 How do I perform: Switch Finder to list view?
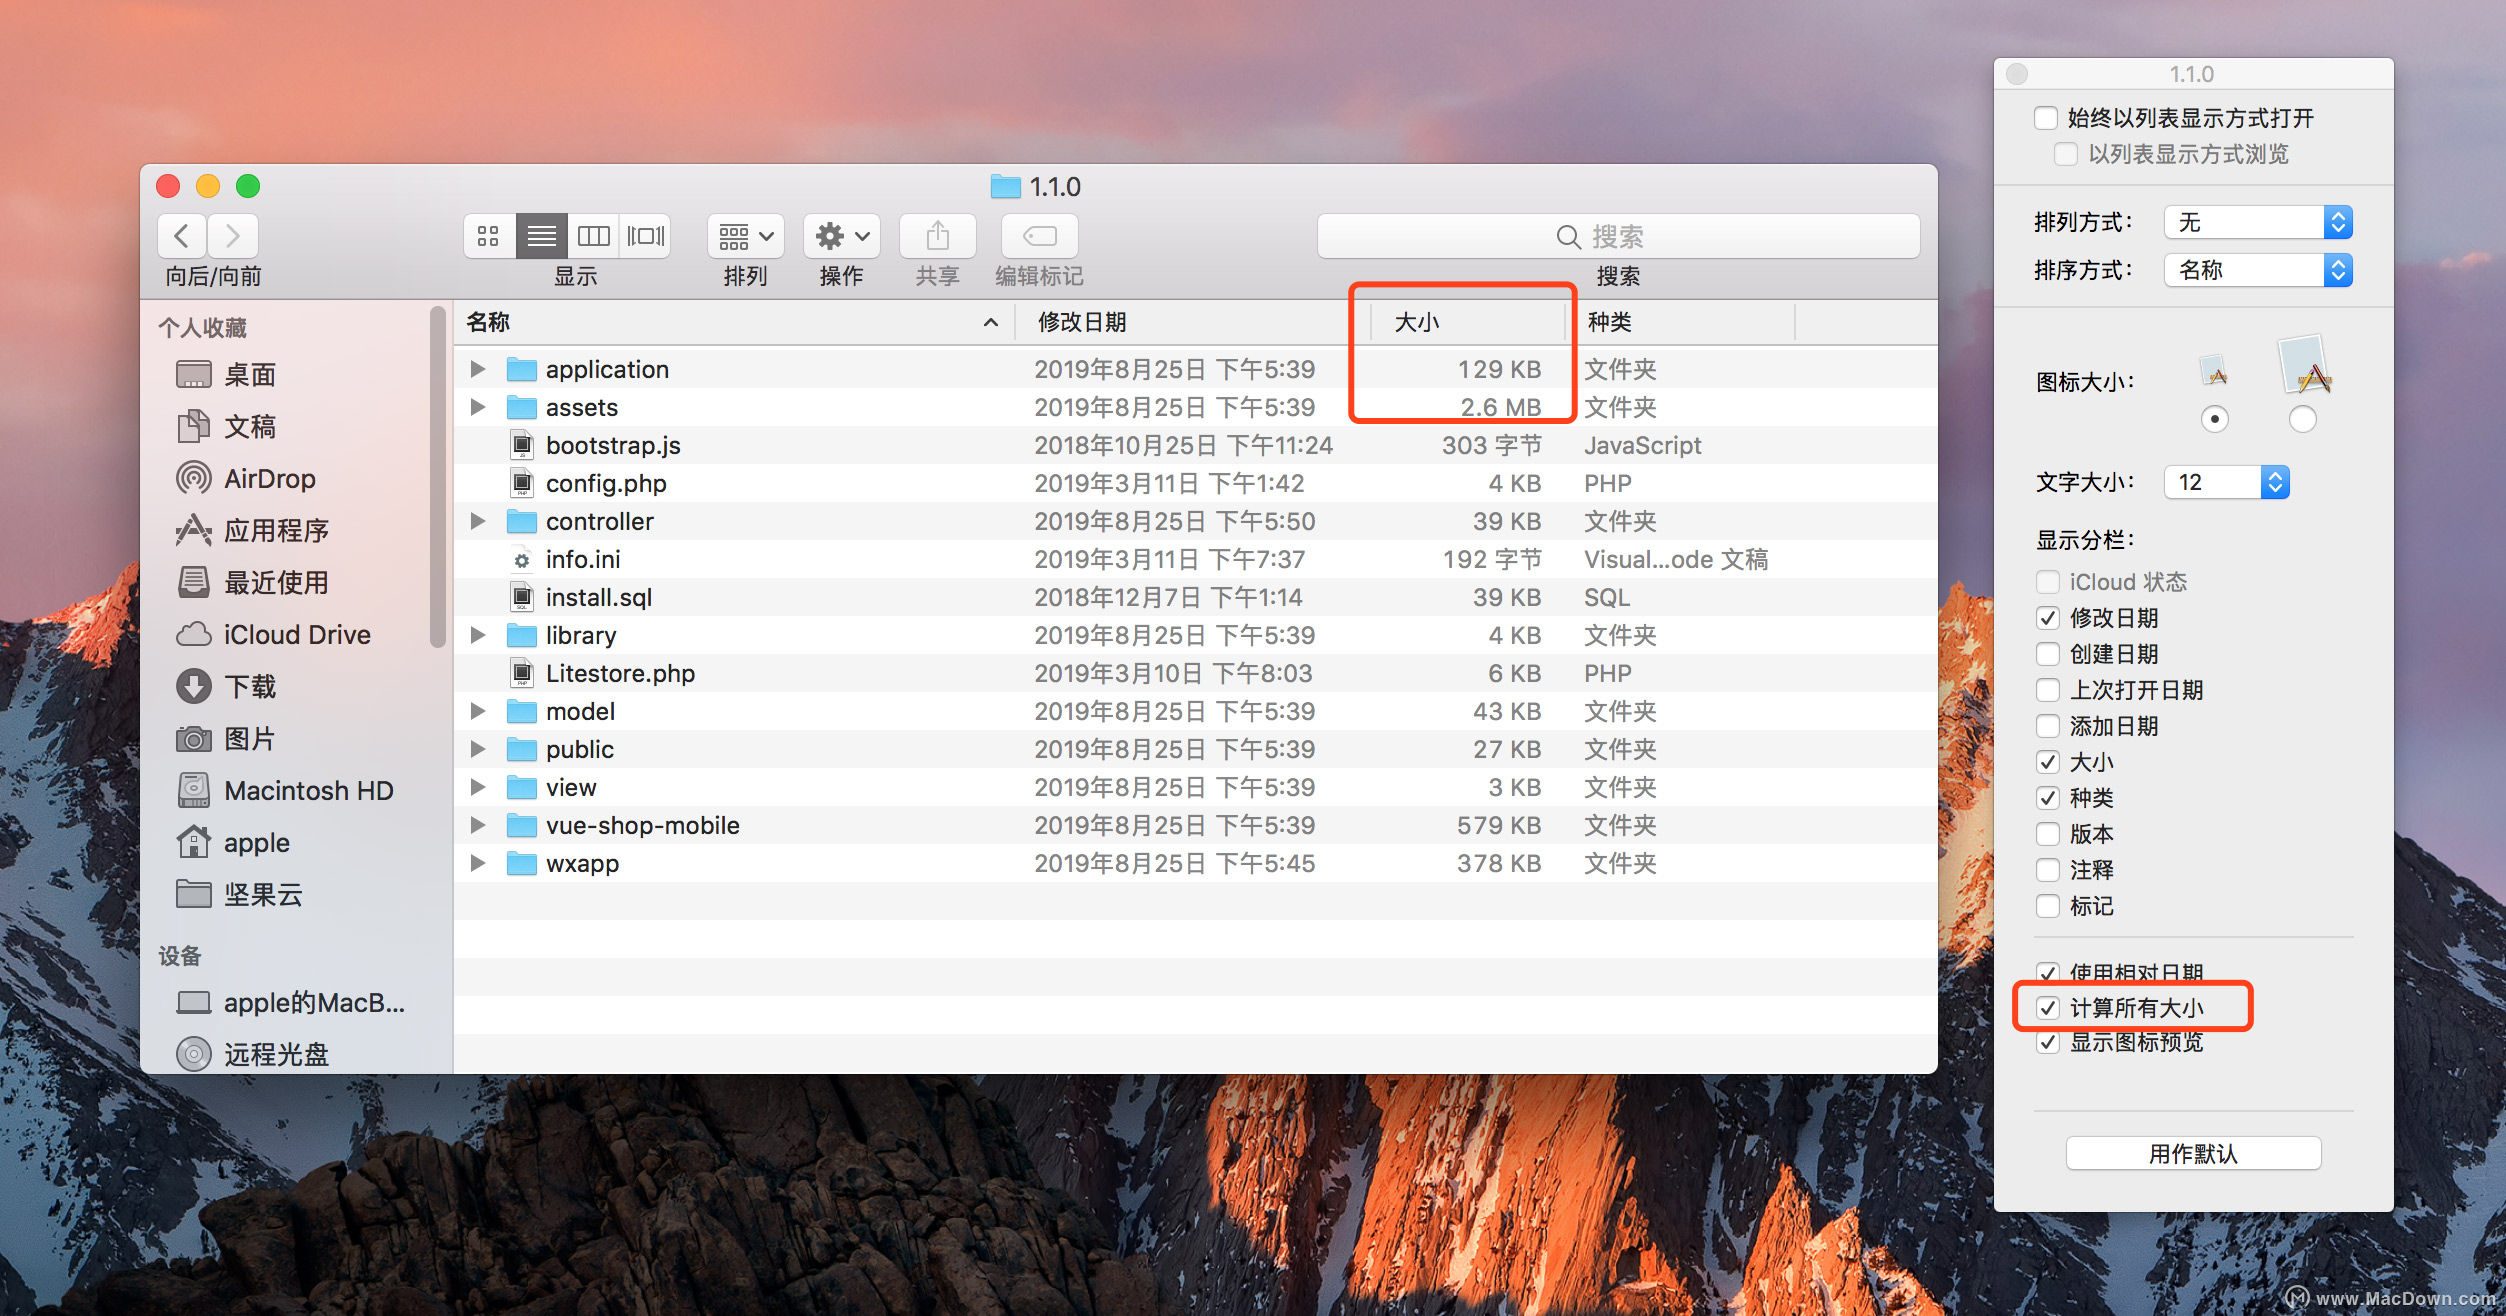coord(541,236)
